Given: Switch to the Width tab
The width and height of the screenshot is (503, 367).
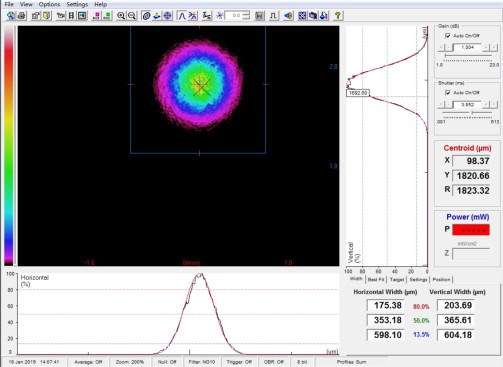Looking at the screenshot, I should tap(356, 279).
